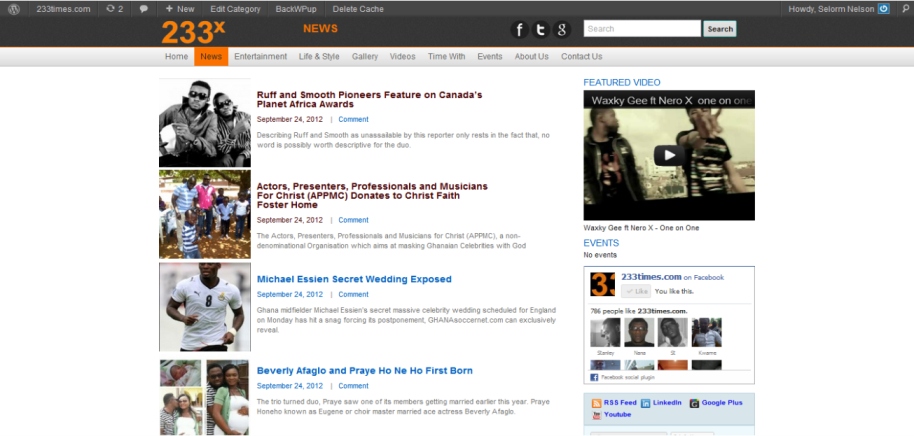Go to the Home tab
Screen dimensions: 914x436
click(176, 57)
